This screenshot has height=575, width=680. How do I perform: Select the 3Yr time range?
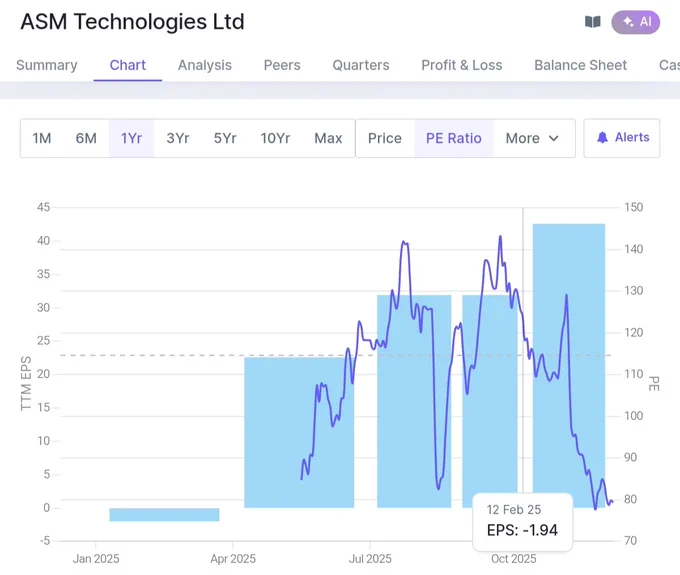(178, 138)
